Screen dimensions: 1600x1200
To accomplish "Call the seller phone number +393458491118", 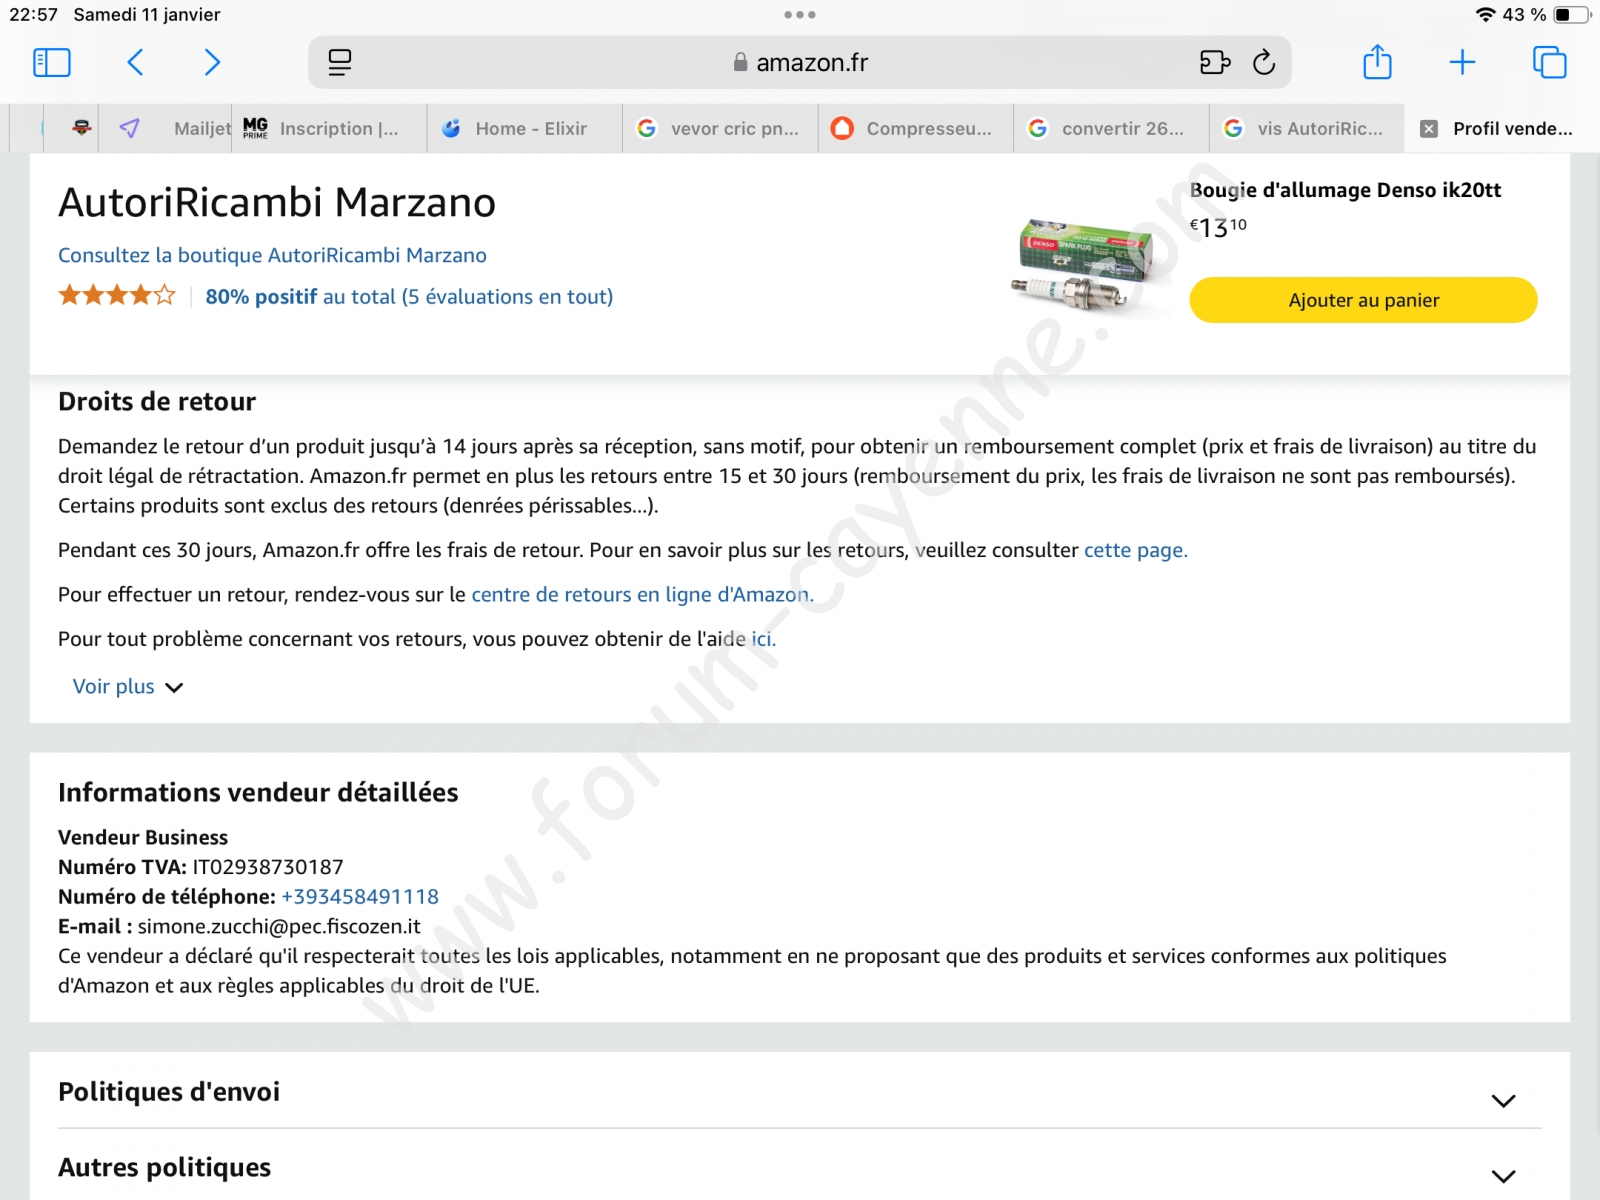I will point(360,897).
